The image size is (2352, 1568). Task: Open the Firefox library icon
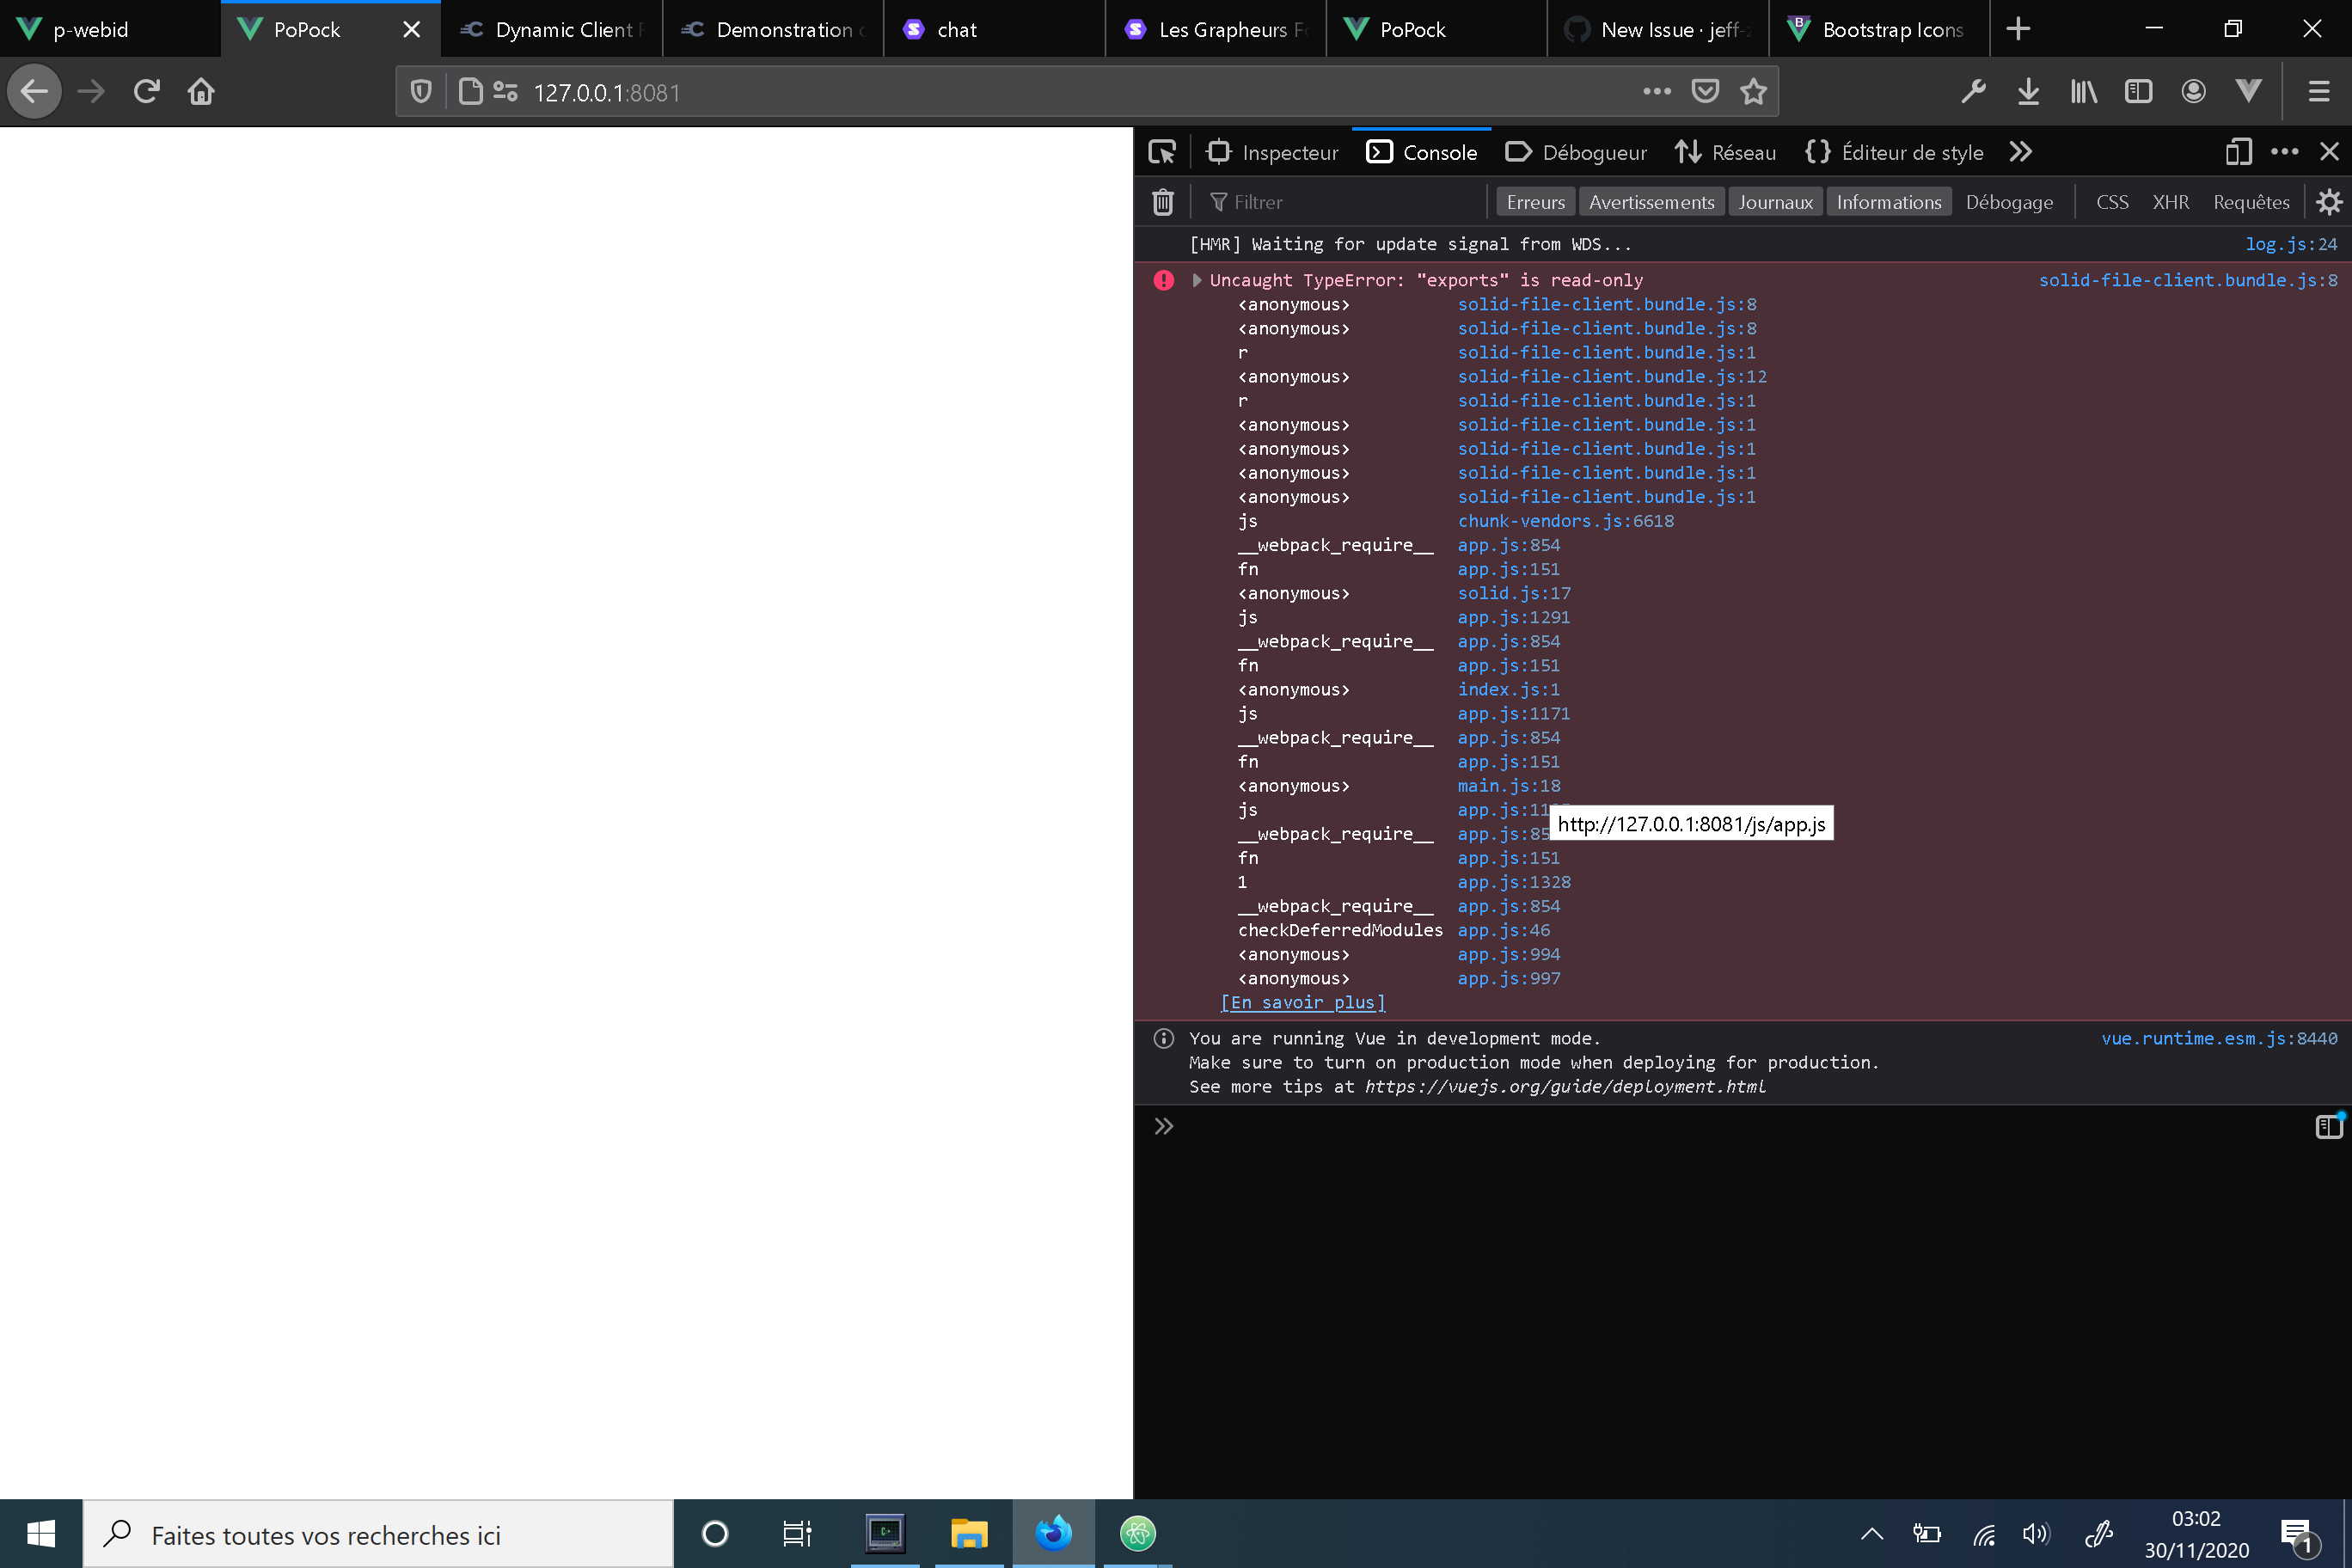click(2083, 91)
